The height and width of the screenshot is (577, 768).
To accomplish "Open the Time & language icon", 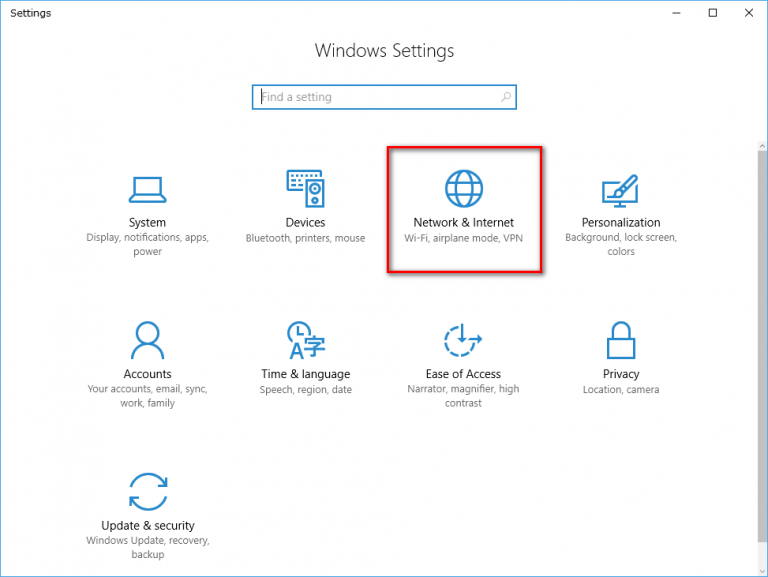I will coord(306,340).
